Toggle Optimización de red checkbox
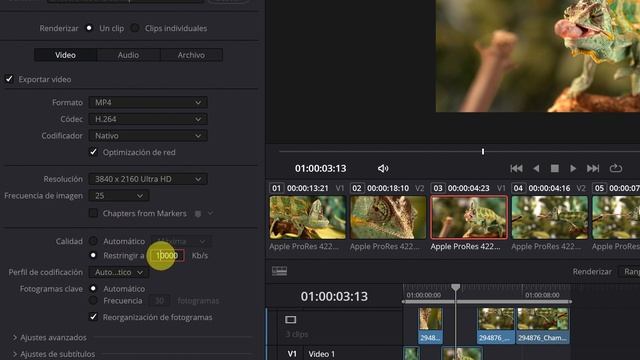This screenshot has height=360, width=640. point(93,152)
